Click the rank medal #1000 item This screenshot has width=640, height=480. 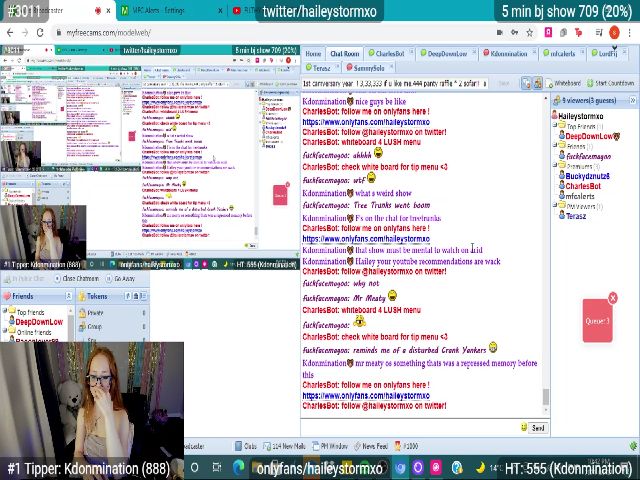(407, 446)
